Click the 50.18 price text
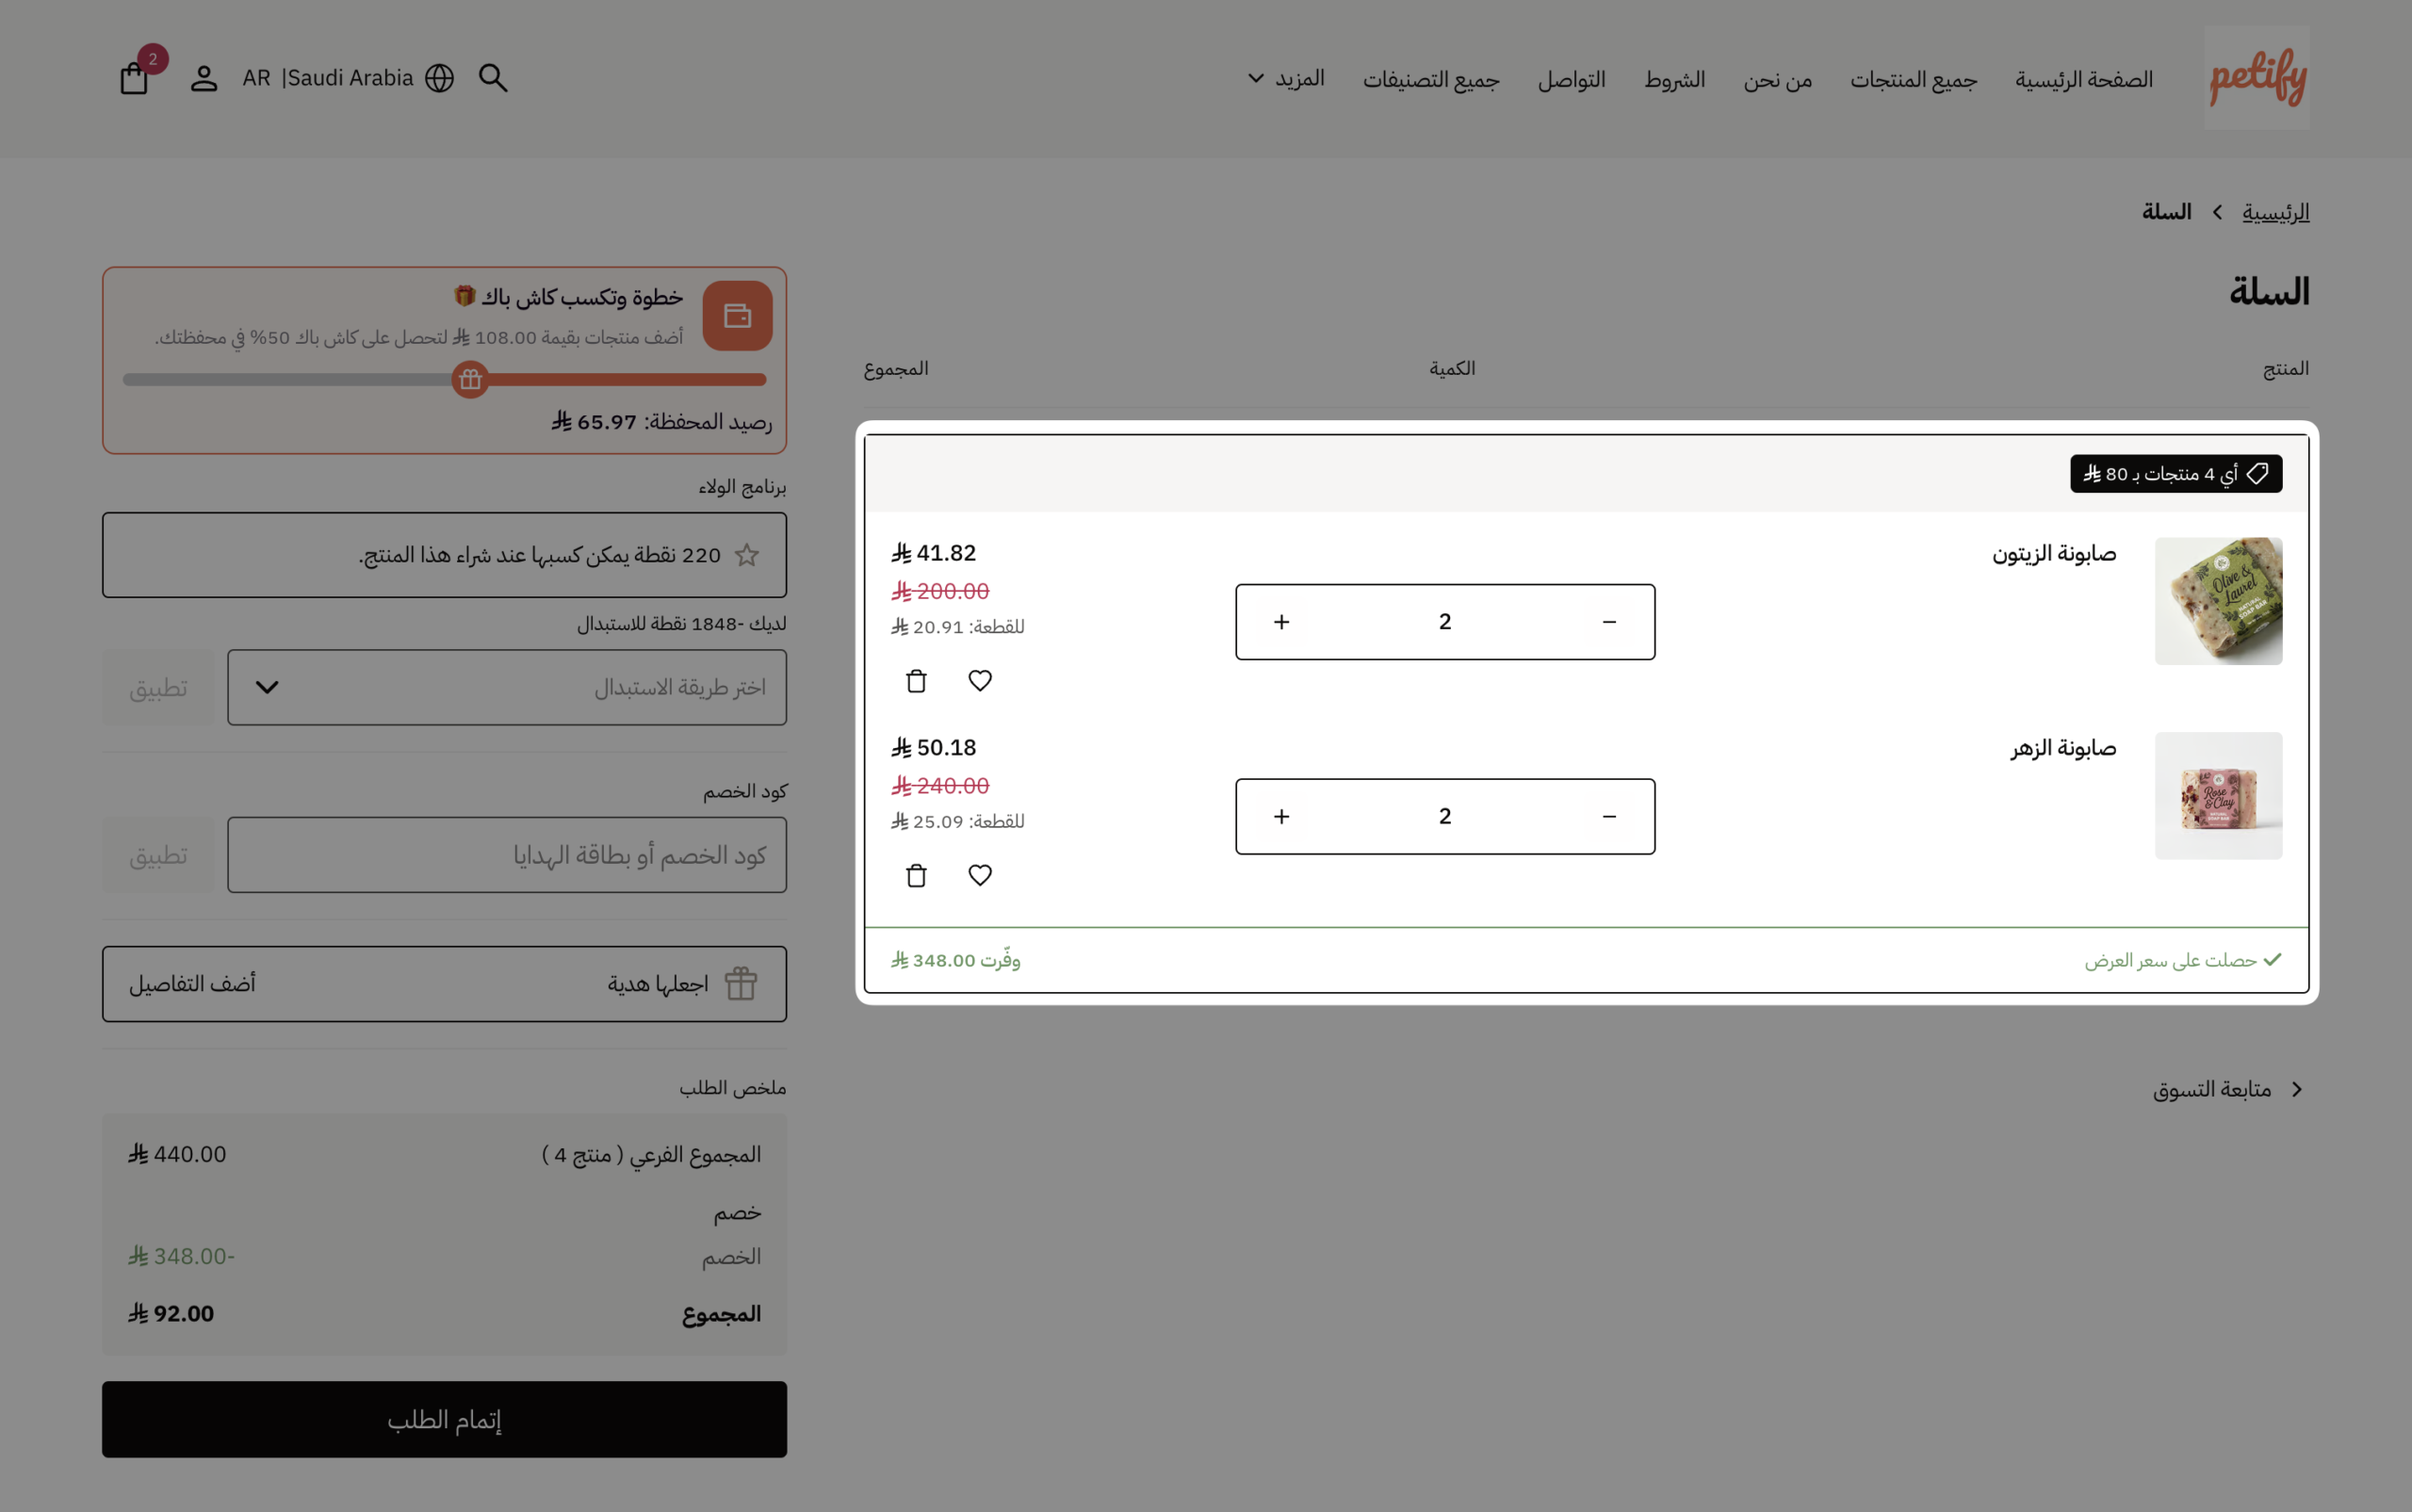The height and width of the screenshot is (1512, 2412). (933, 748)
